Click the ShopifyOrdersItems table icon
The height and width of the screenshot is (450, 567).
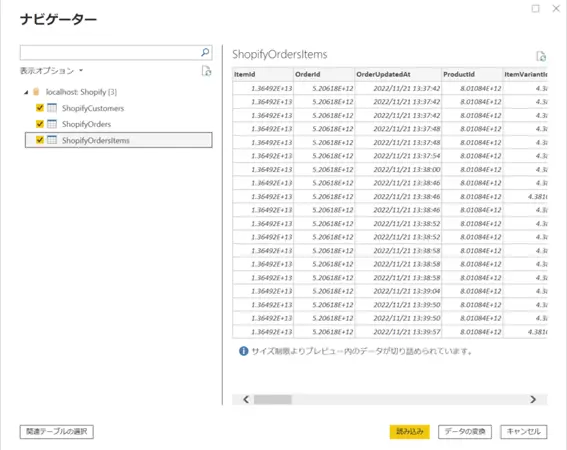tap(52, 140)
